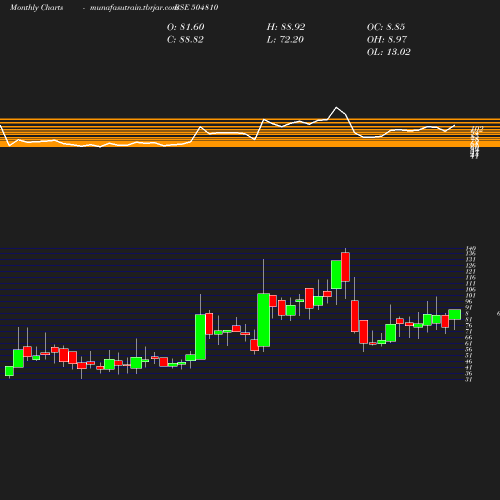Click the 56 price axis label
The height and width of the screenshot is (500, 500).
click(469, 350)
